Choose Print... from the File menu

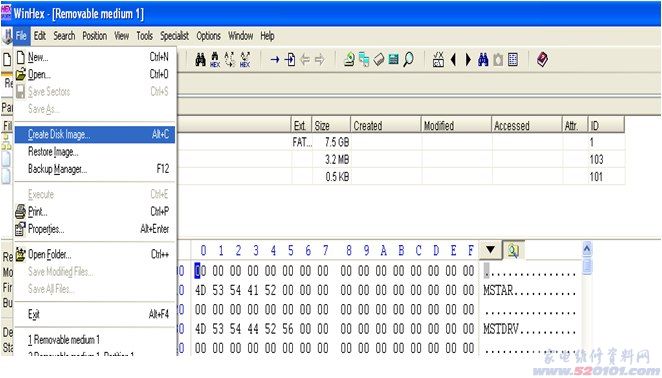pos(95,211)
